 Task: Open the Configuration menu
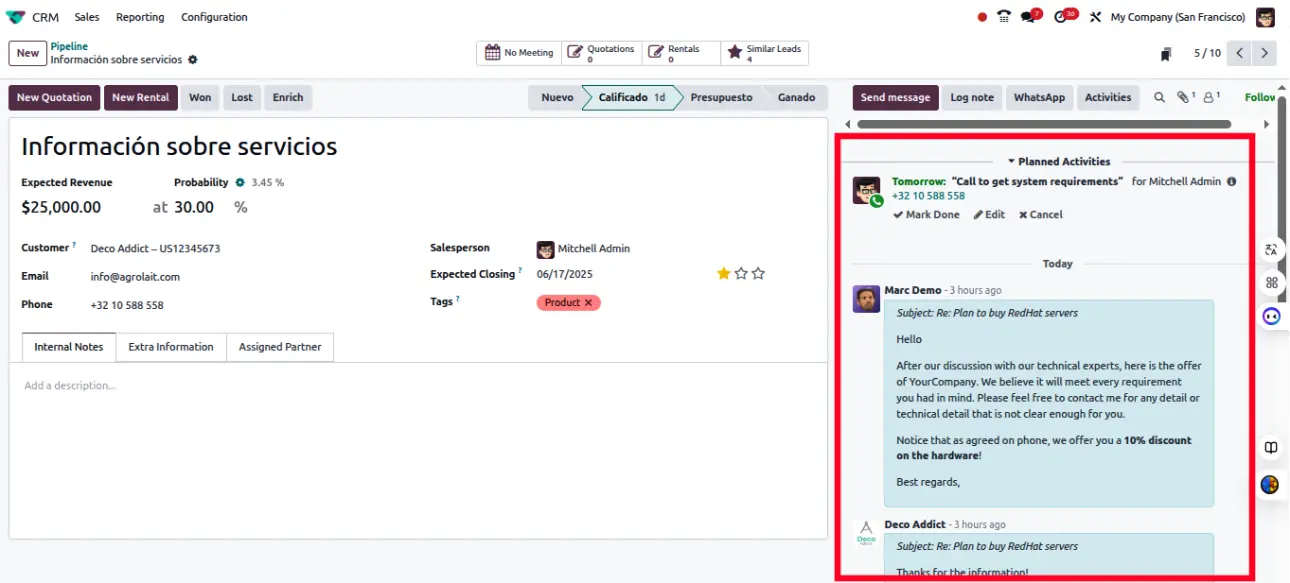point(214,17)
